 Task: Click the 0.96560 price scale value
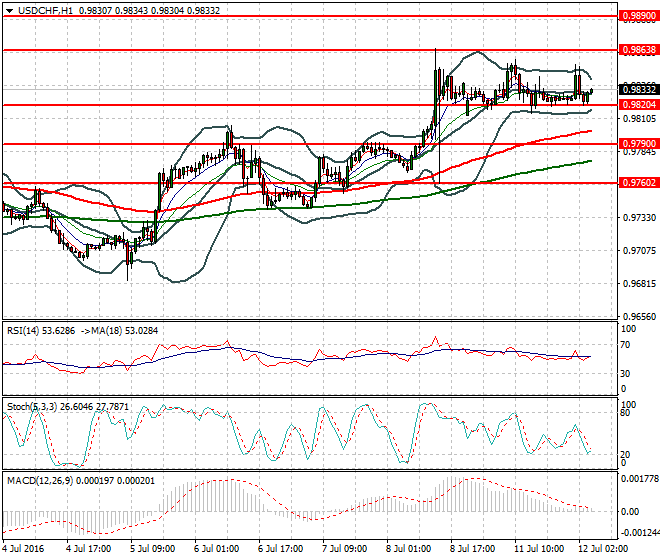639,316
